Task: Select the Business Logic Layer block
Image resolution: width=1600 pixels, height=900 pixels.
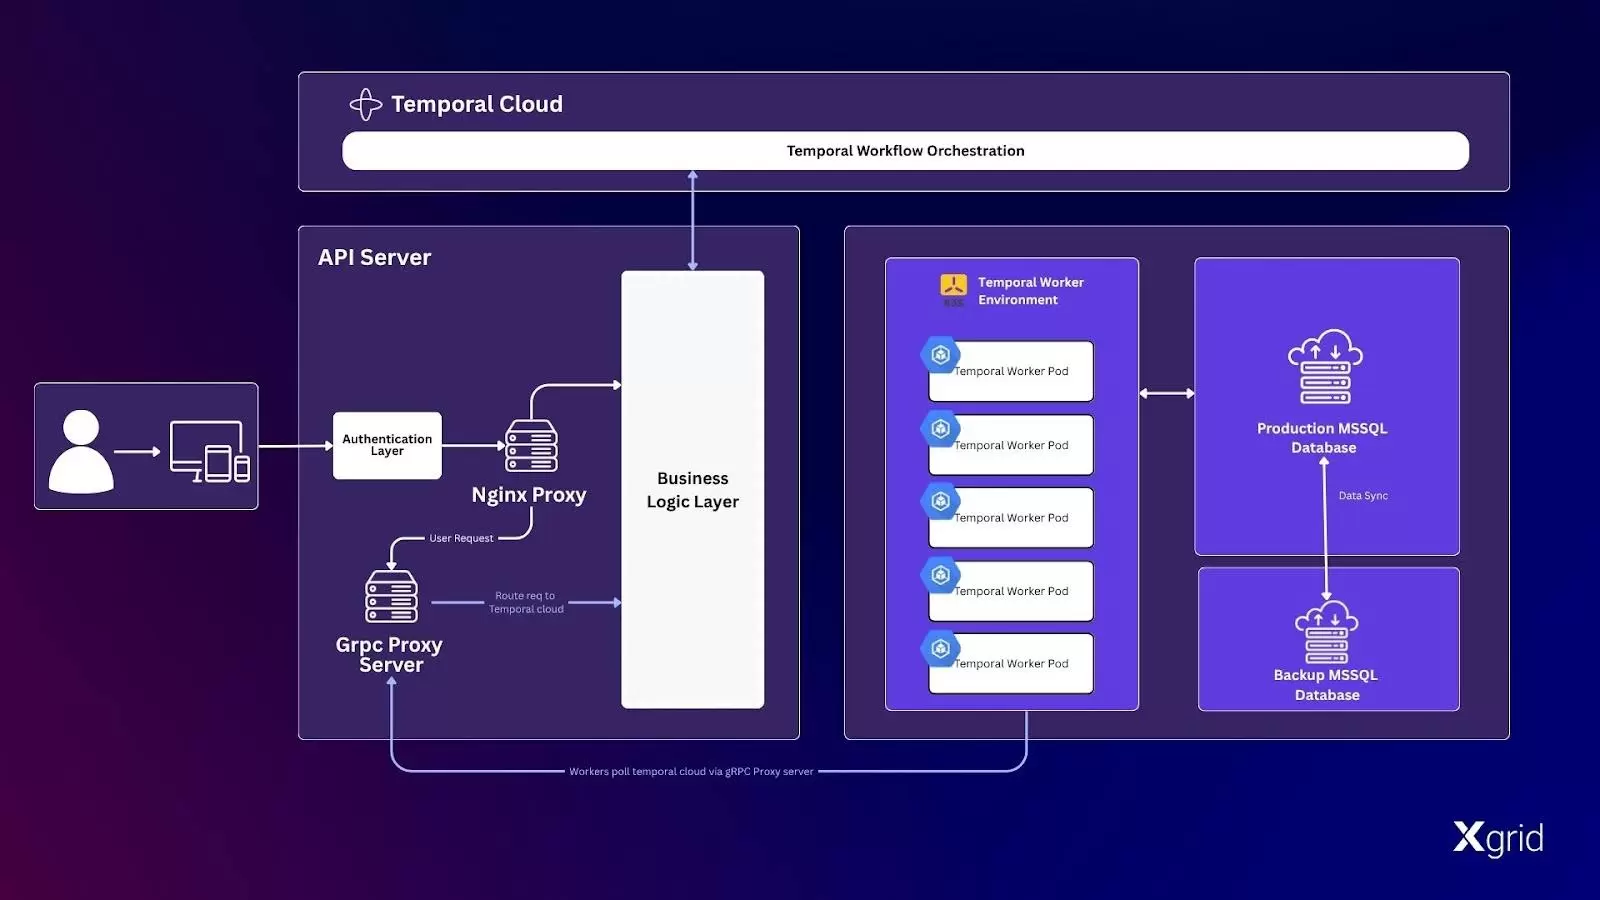Action: [692, 490]
